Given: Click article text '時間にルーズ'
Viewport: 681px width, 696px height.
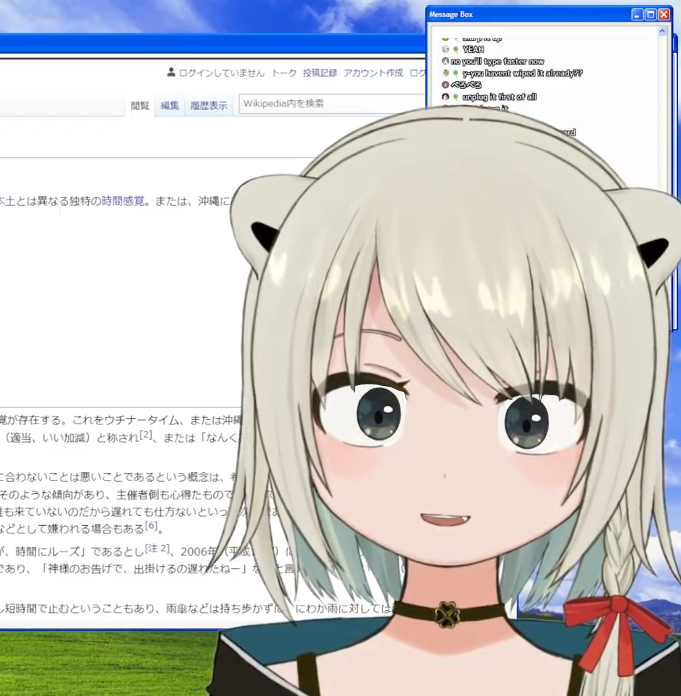Looking at the screenshot, I should [48, 552].
